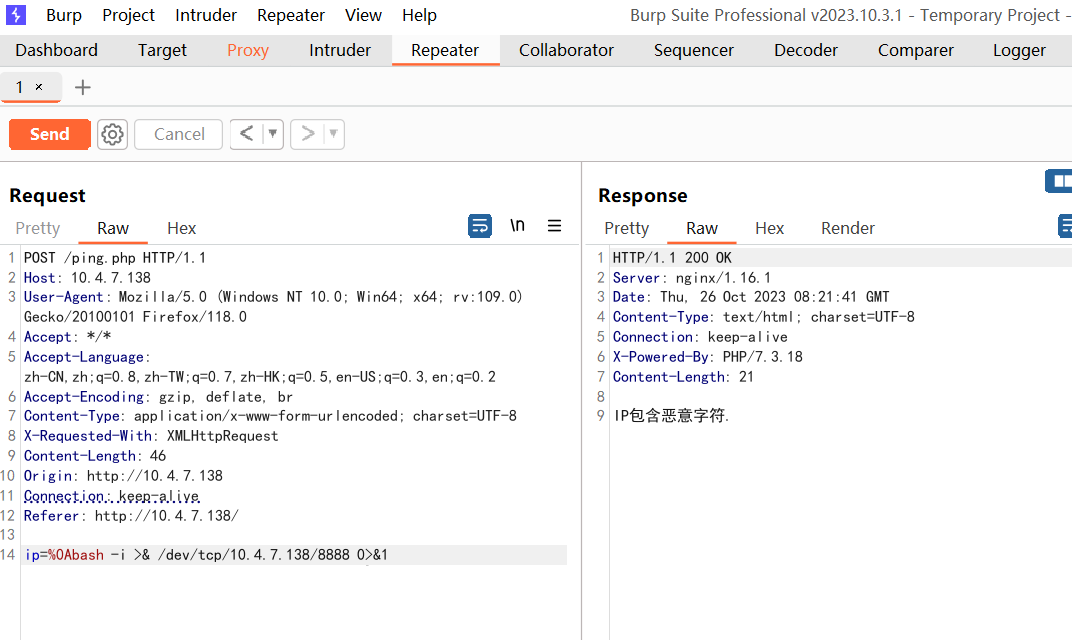1072x640 pixels.
Task: Switch to the Dashboard tab
Action: pyautogui.click(x=57, y=50)
